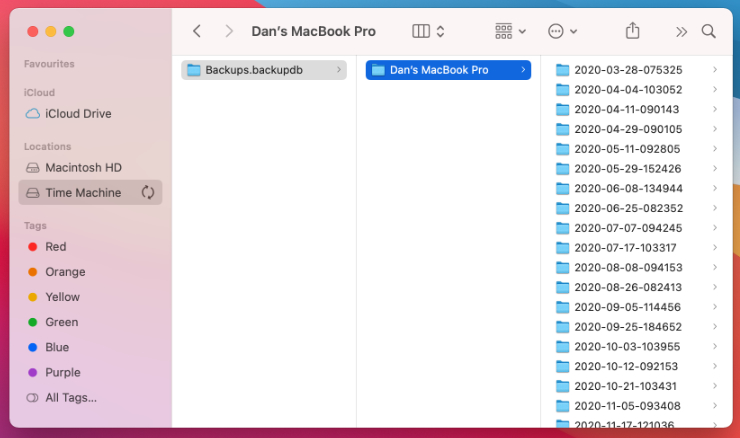Click the Share icon in the toolbar
Screen dimensions: 740x438
[x=632, y=31]
